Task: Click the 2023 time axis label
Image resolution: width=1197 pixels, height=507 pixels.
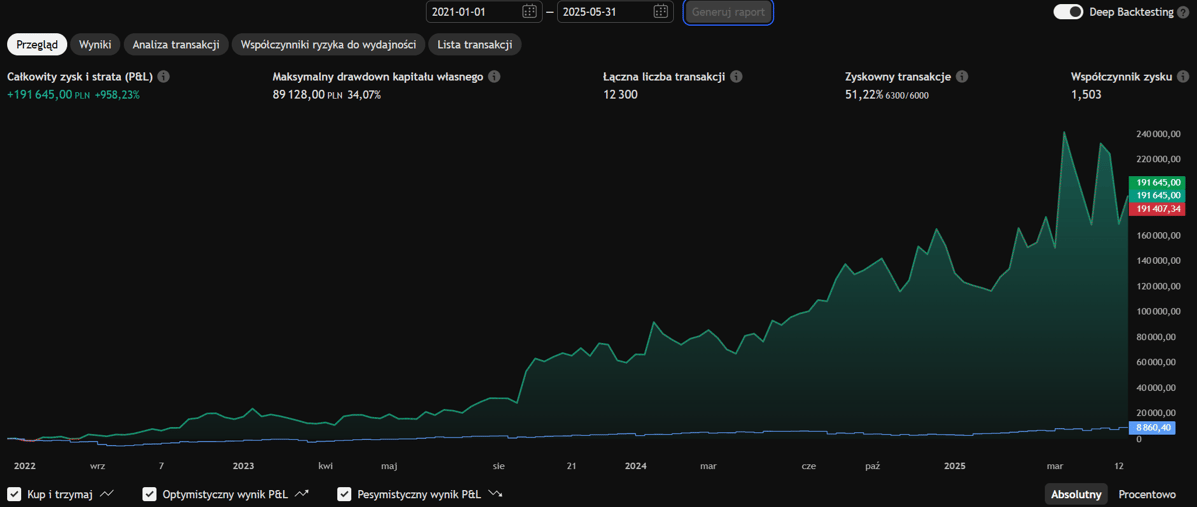Action: point(244,465)
